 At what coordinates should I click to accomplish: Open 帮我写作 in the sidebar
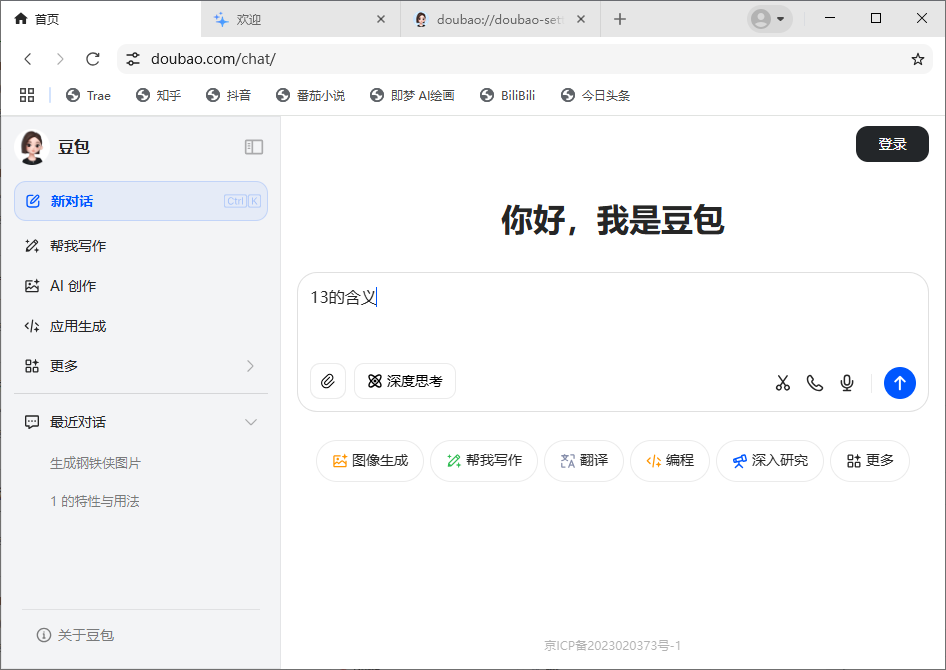[141, 246]
